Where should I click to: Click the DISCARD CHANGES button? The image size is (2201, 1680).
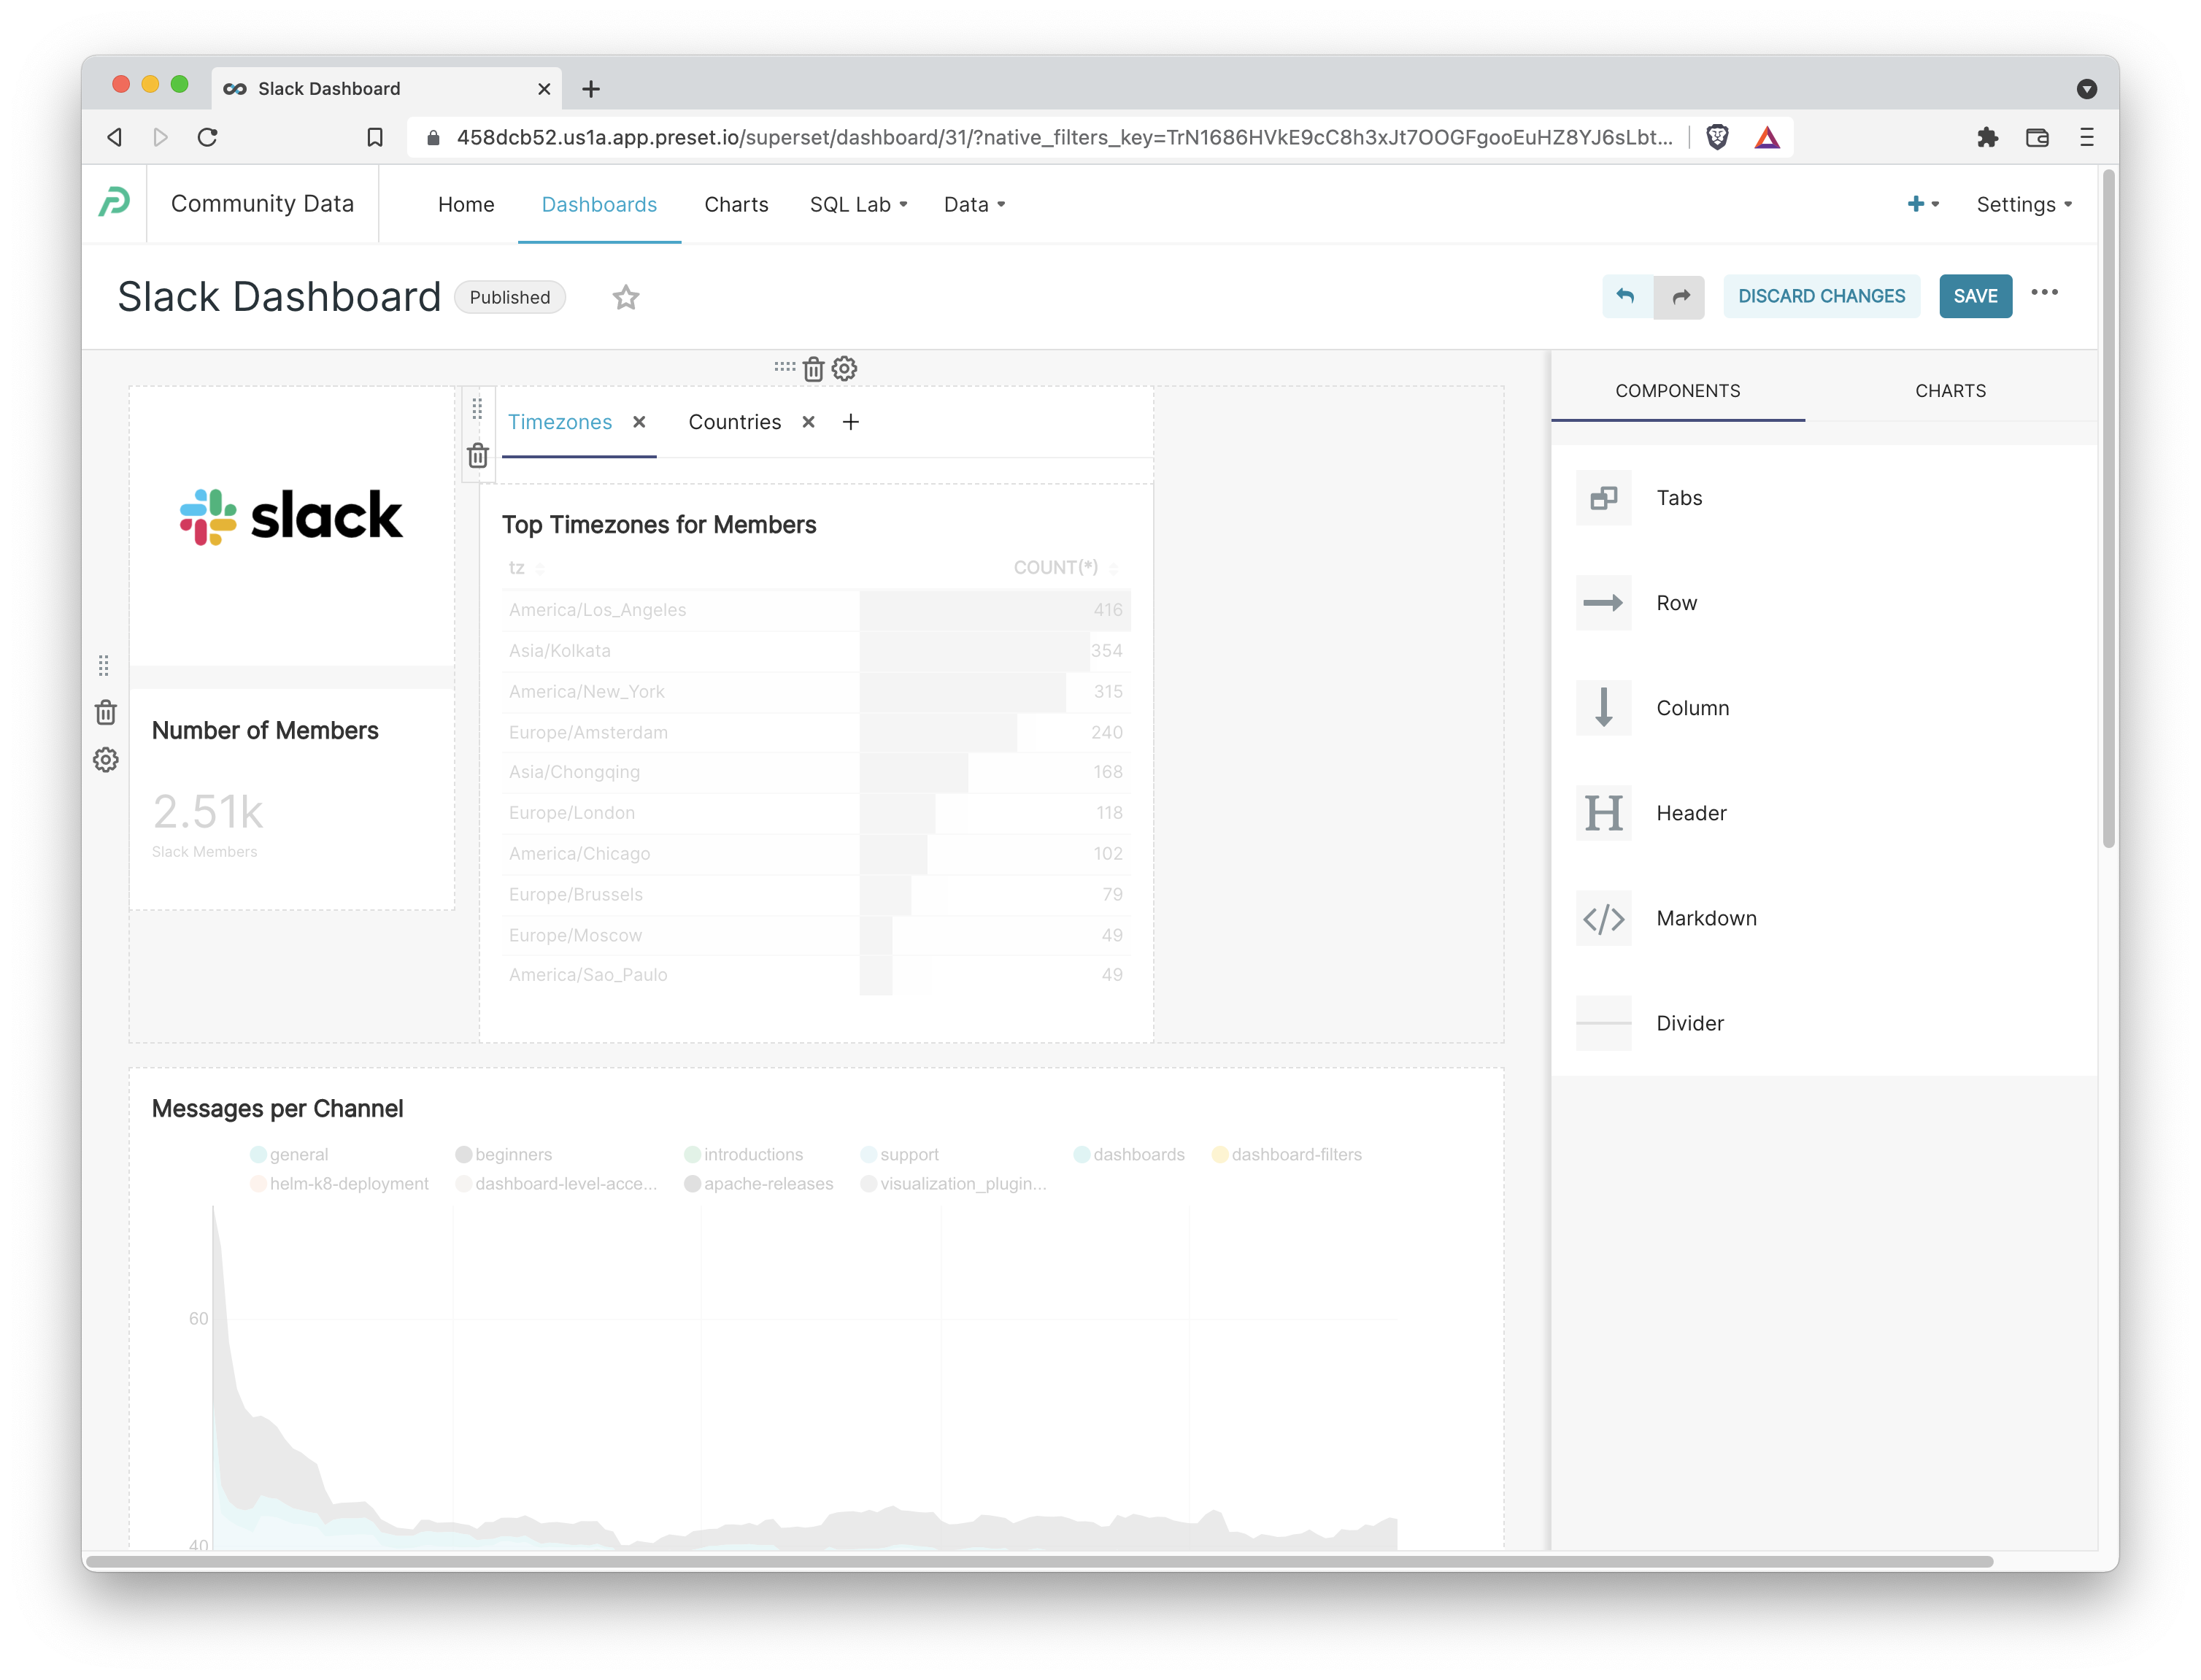pyautogui.click(x=1821, y=296)
